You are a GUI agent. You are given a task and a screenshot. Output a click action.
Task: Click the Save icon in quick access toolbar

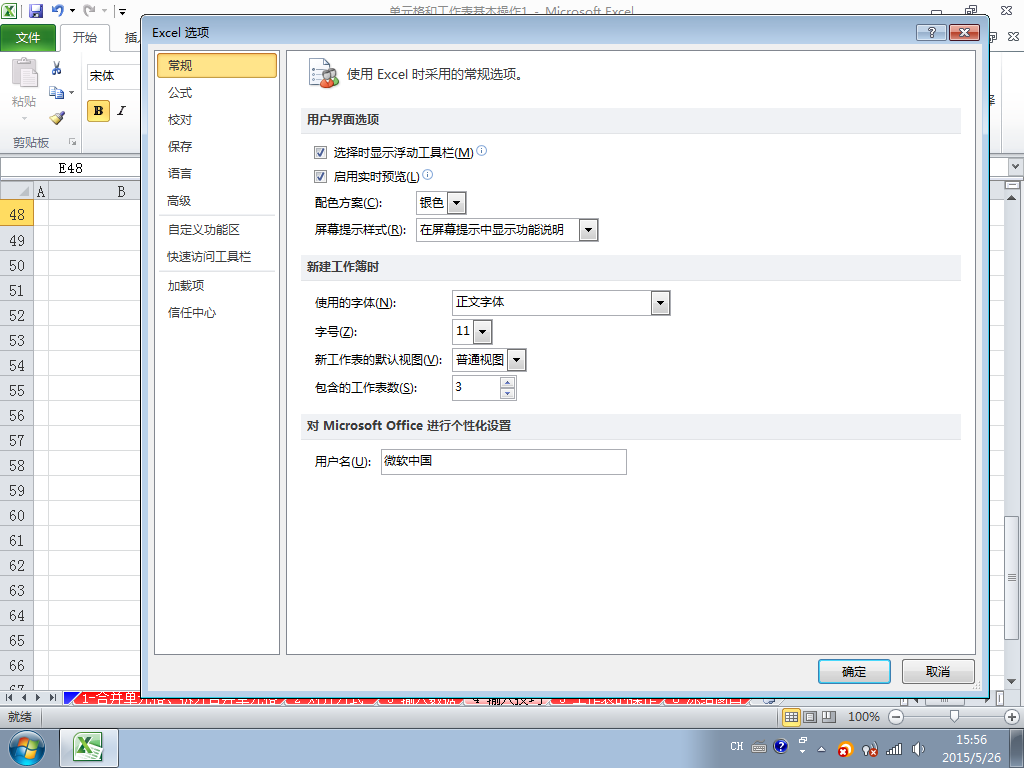click(x=35, y=11)
